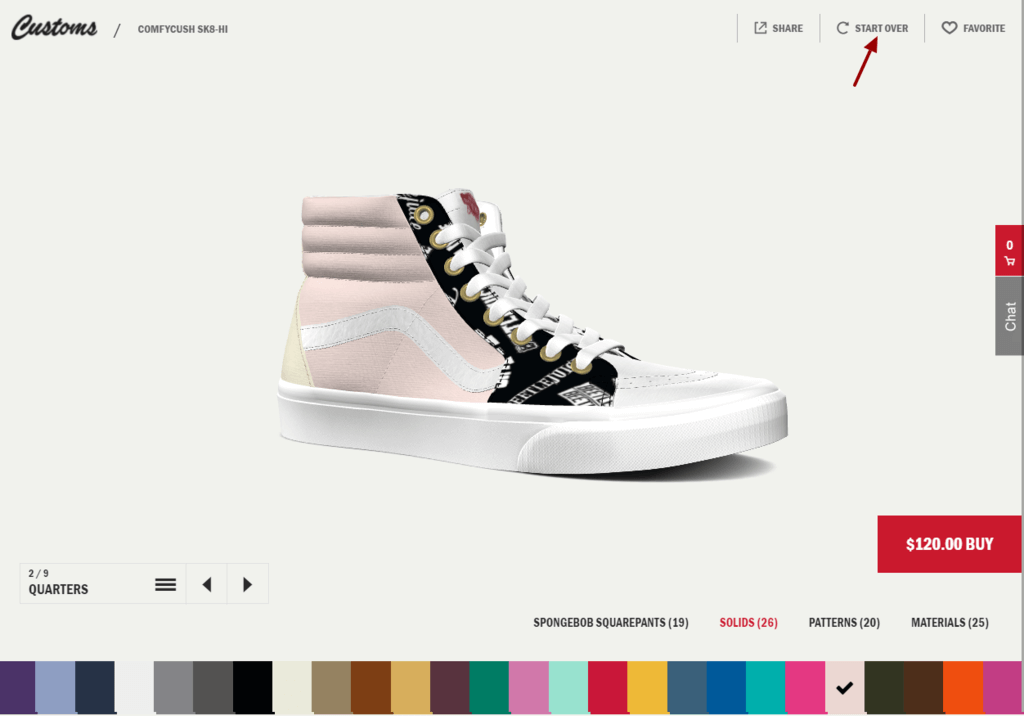Advance to the next shoe part
The width and height of the screenshot is (1024, 716).
pos(247,583)
